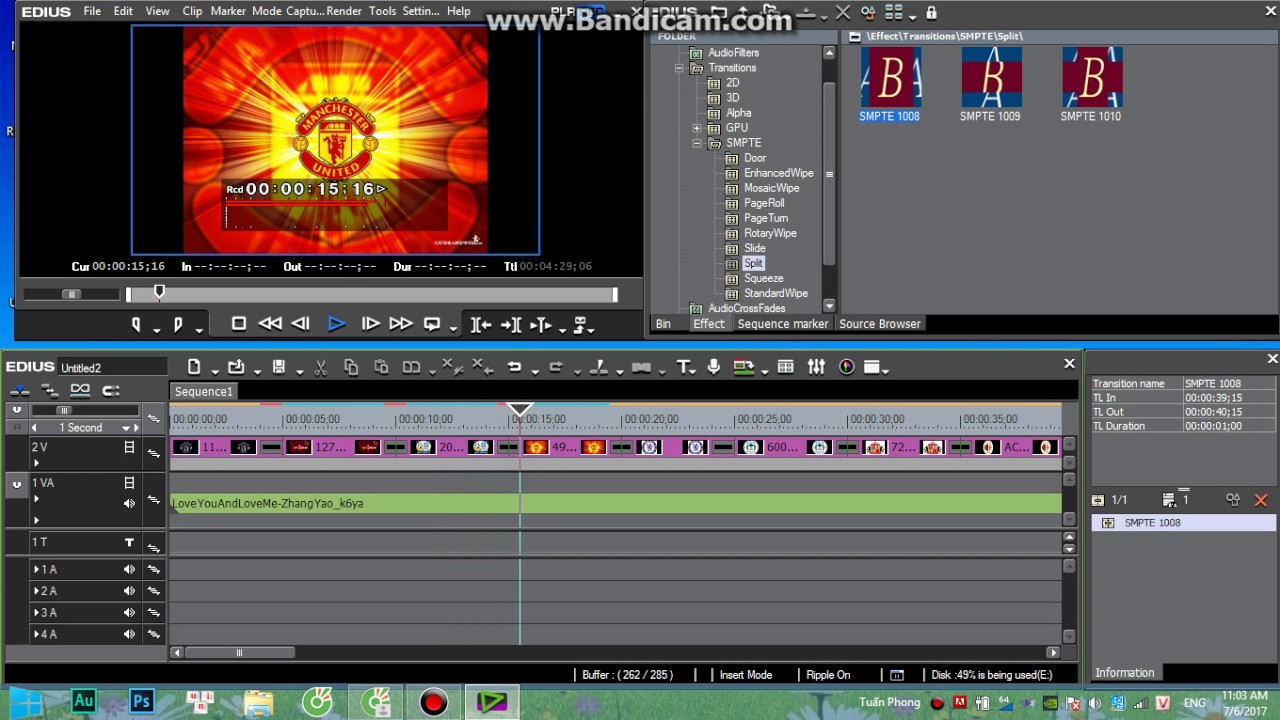Open the Audio Mixer sliders icon
Viewport: 1280px width, 720px height.
pyautogui.click(x=817, y=367)
